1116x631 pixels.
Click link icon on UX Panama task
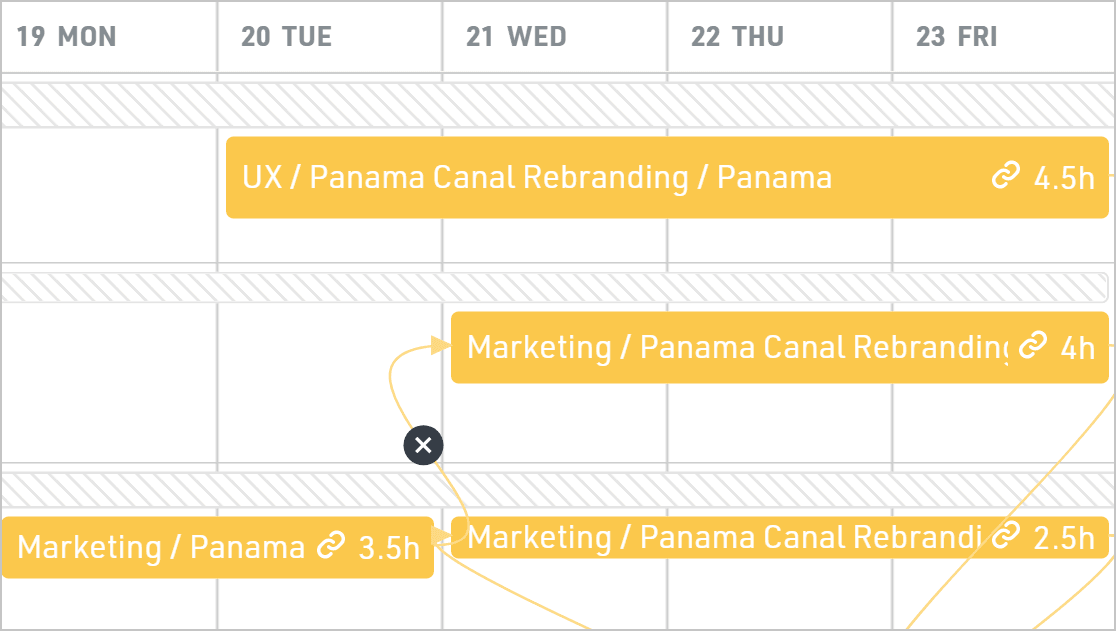(x=1004, y=178)
